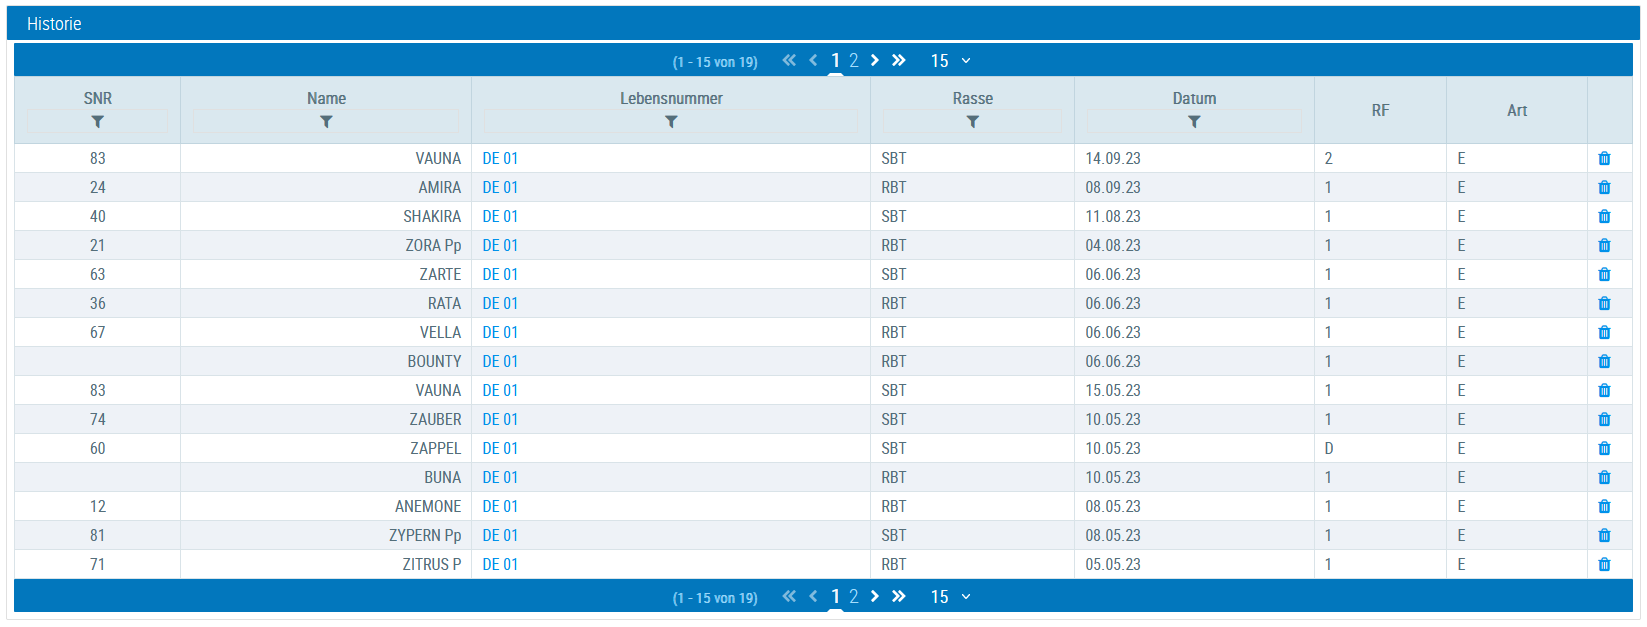
Task: Delete the BOUNTY history entry
Action: point(1604,361)
